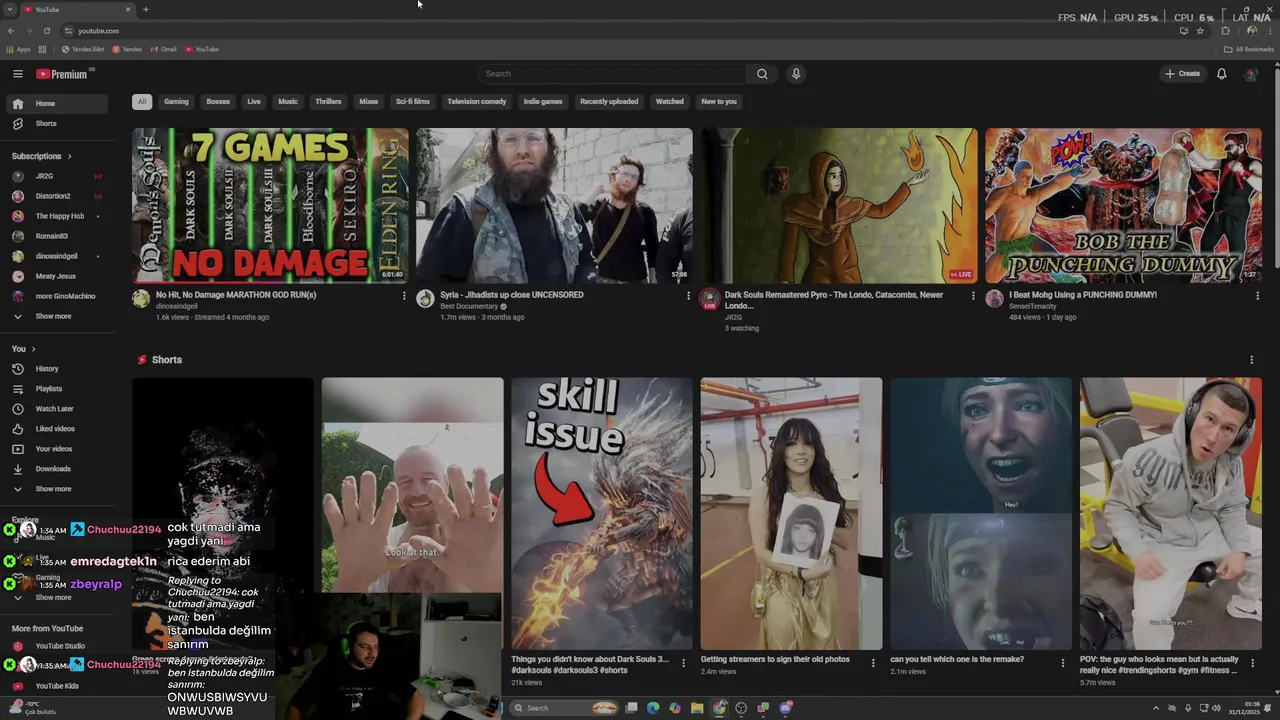The width and height of the screenshot is (1280, 720).
Task: Open the 7 Games No Damage video thumbnail
Action: tap(270, 205)
